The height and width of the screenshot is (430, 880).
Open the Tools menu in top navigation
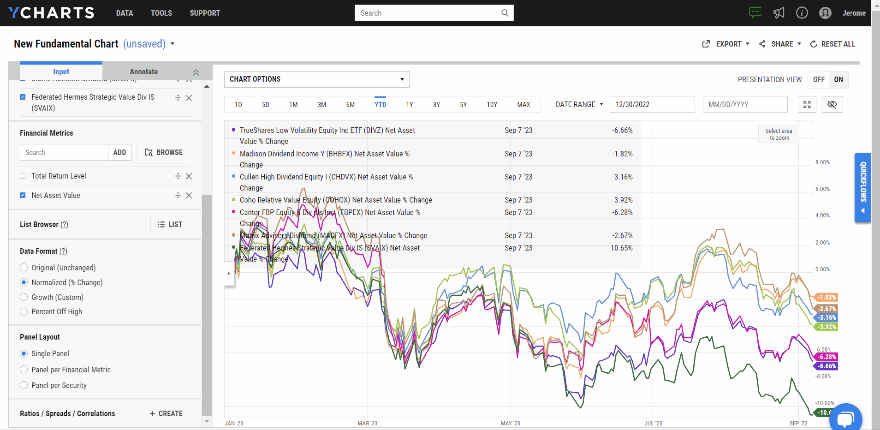tap(162, 13)
